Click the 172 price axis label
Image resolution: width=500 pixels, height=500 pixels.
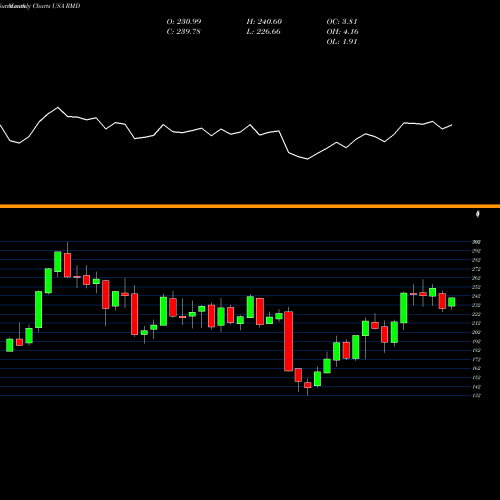(x=476, y=359)
